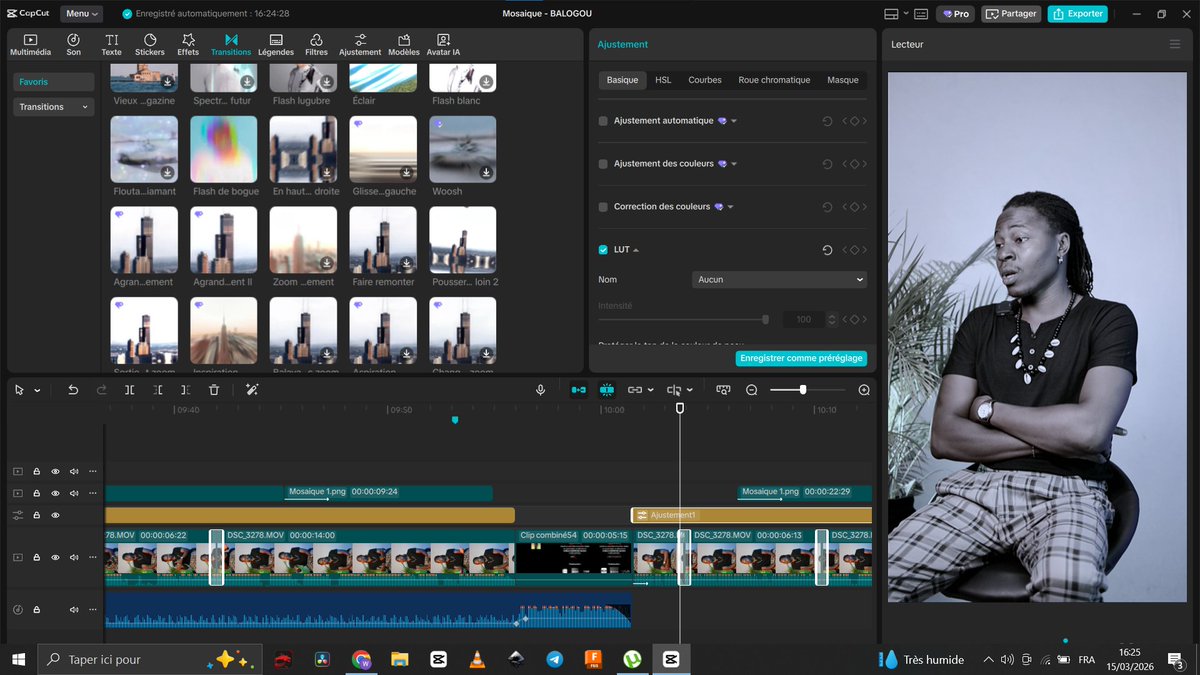
Task: Reset the LUT adjustment with its reset icon
Action: pyautogui.click(x=827, y=250)
